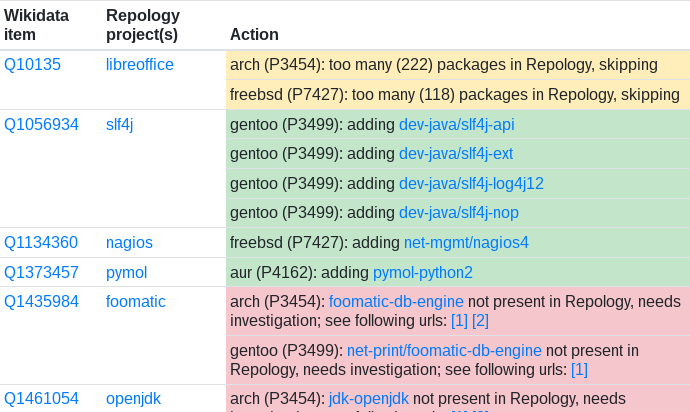Open the pymol project link
The image size is (690, 412).
(x=126, y=272)
